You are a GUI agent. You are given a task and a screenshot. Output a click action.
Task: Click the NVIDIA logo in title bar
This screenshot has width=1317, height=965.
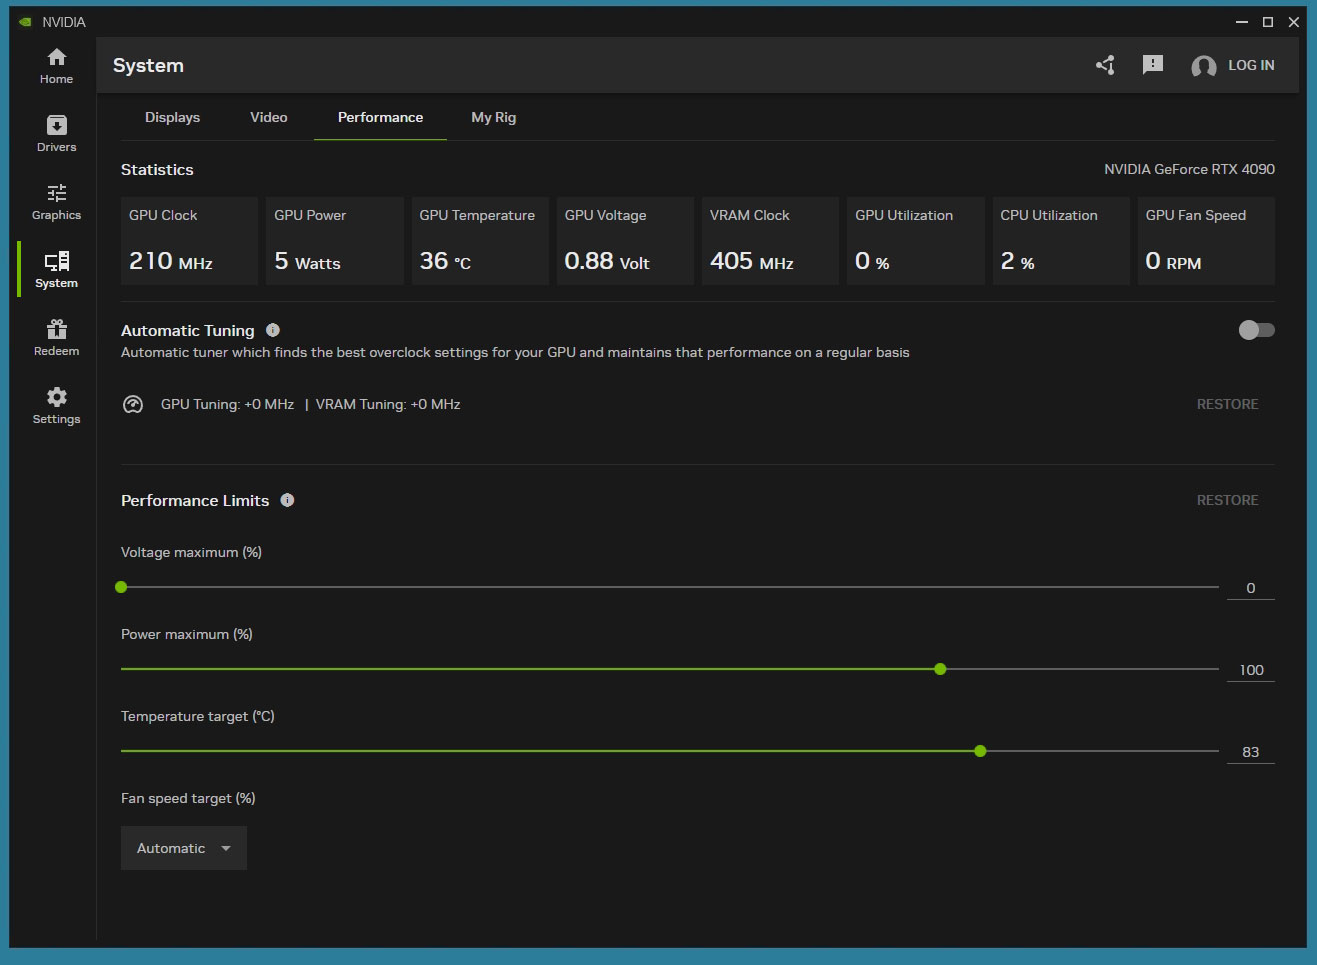tap(25, 22)
